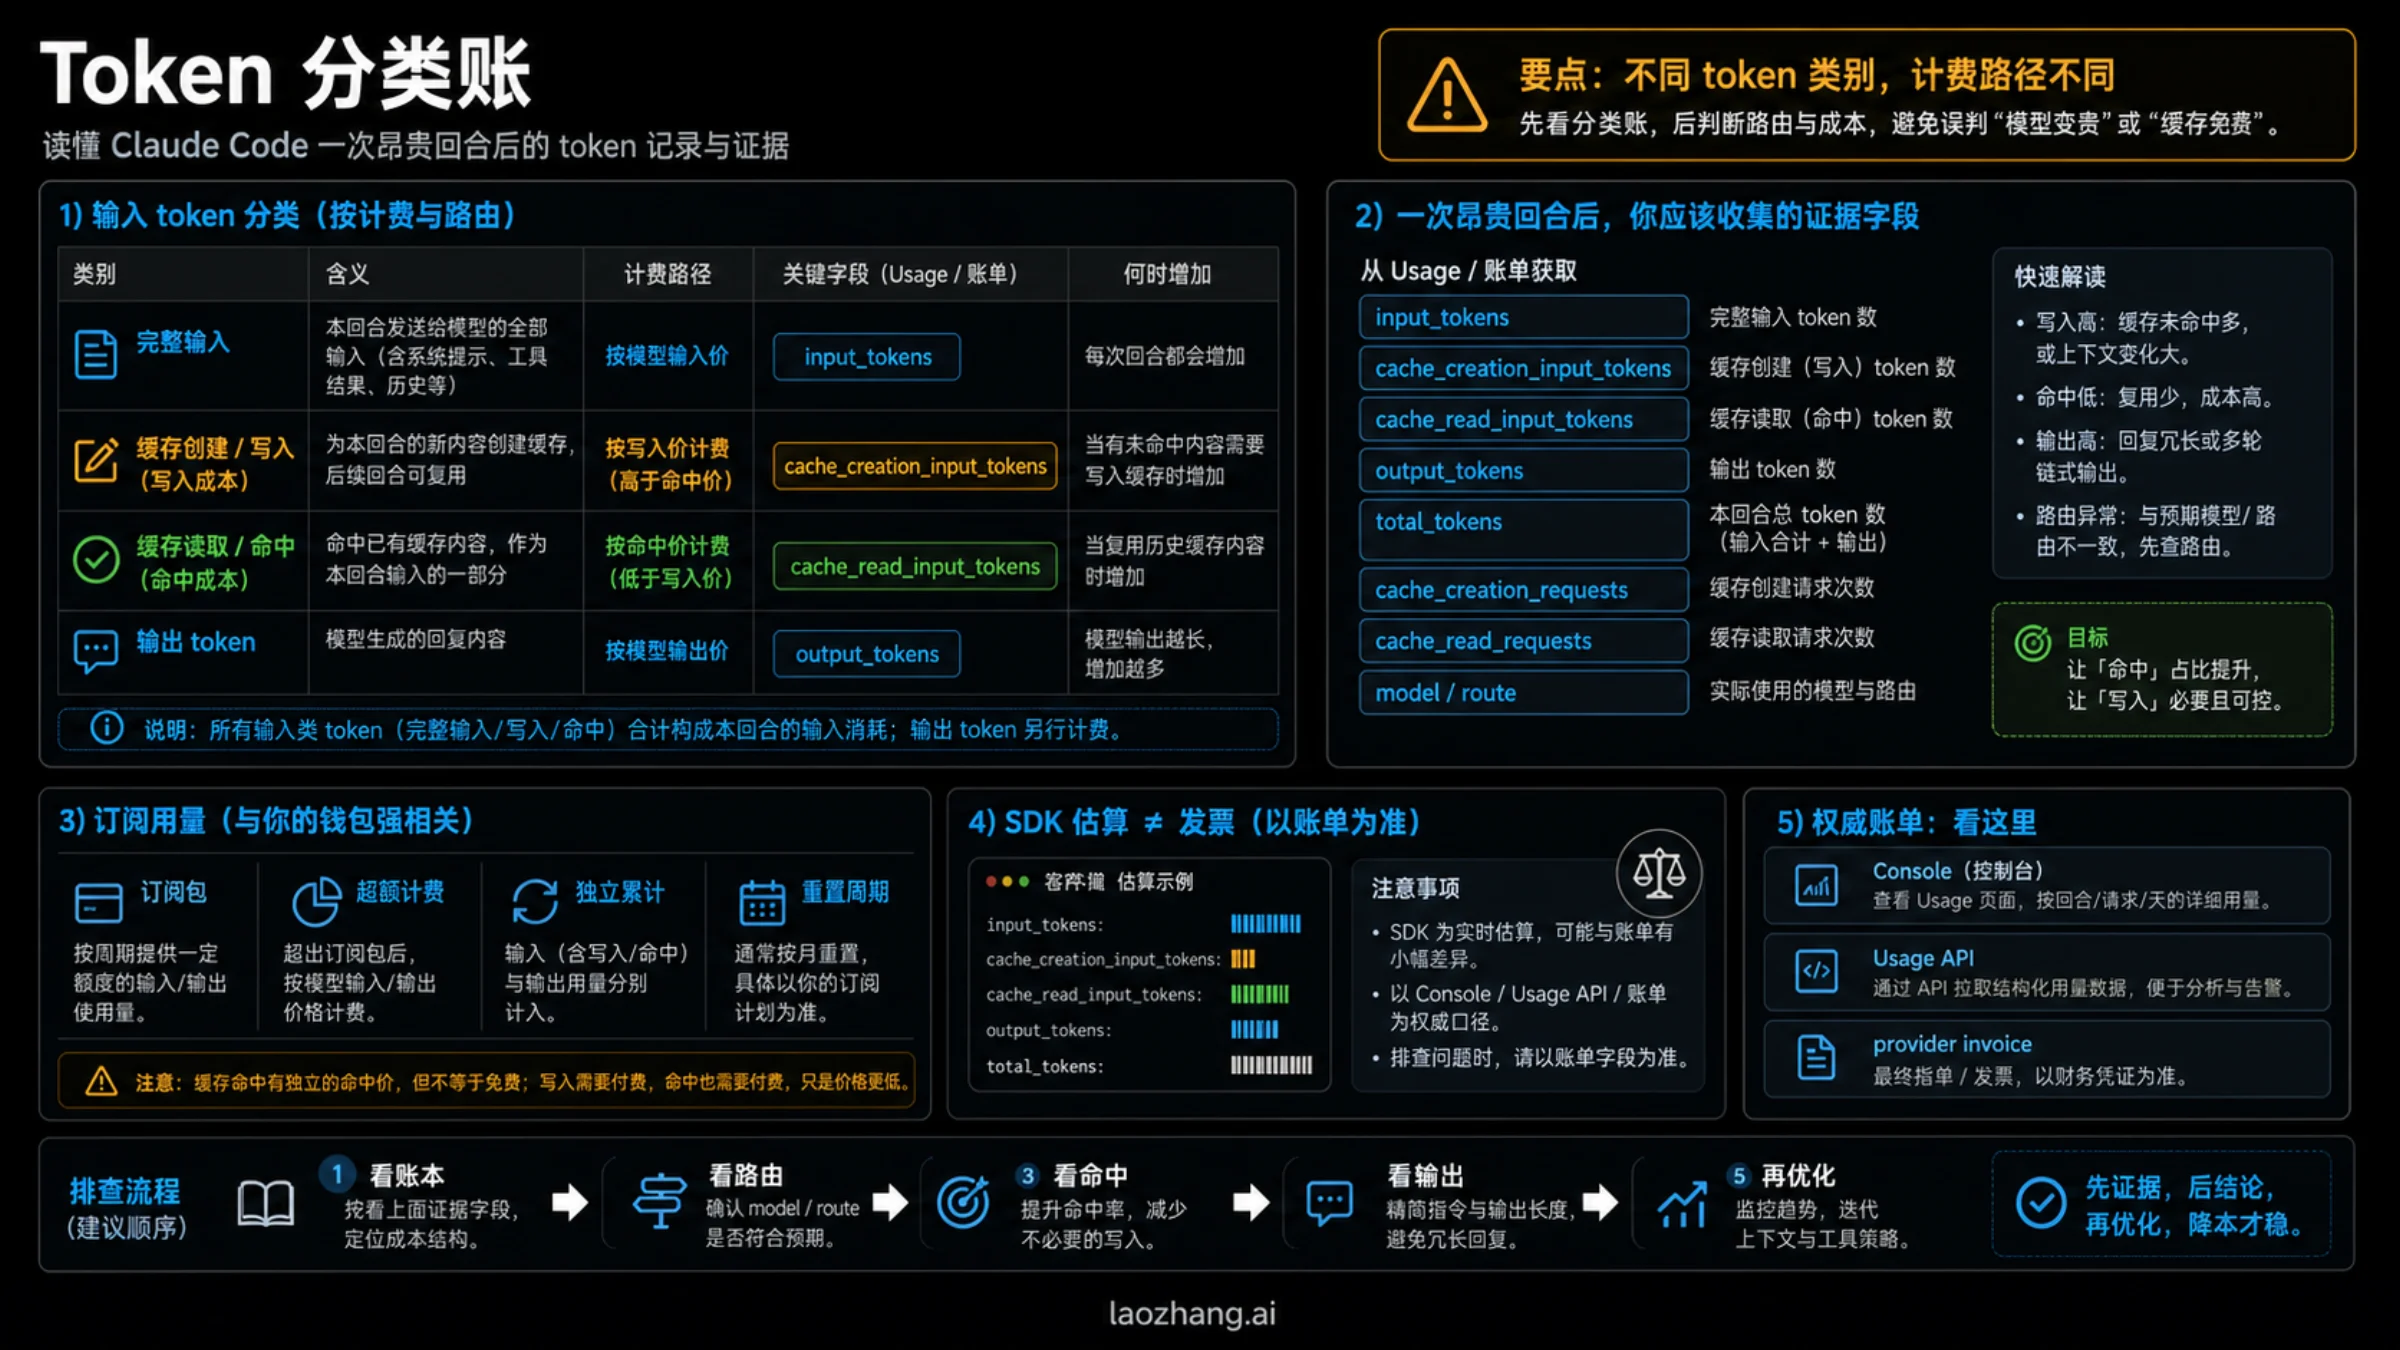The image size is (2400, 1350).
Task: Click the output_tokens chip in the table
Action: [x=867, y=654]
